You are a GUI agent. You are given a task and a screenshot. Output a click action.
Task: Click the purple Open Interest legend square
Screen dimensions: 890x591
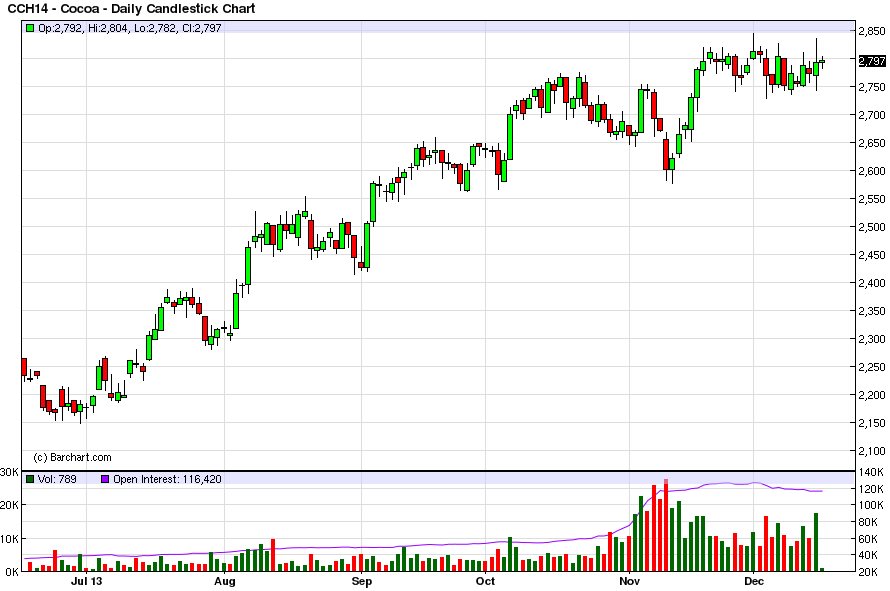pos(104,479)
